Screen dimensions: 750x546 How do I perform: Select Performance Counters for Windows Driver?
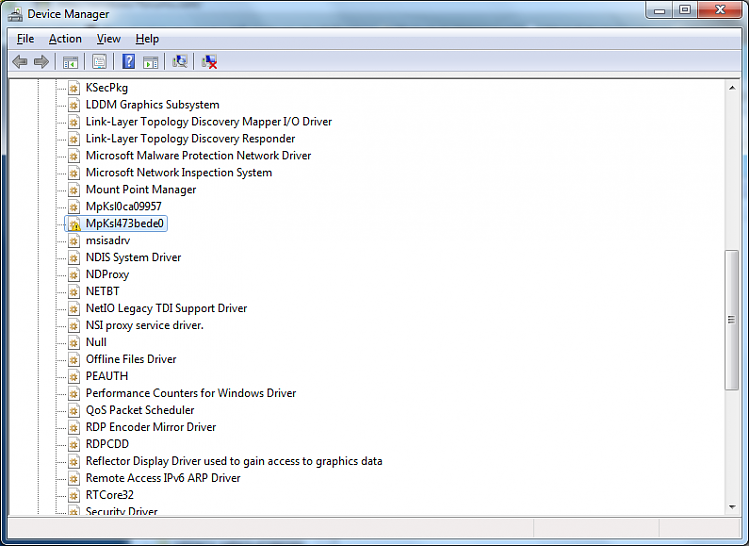point(190,393)
